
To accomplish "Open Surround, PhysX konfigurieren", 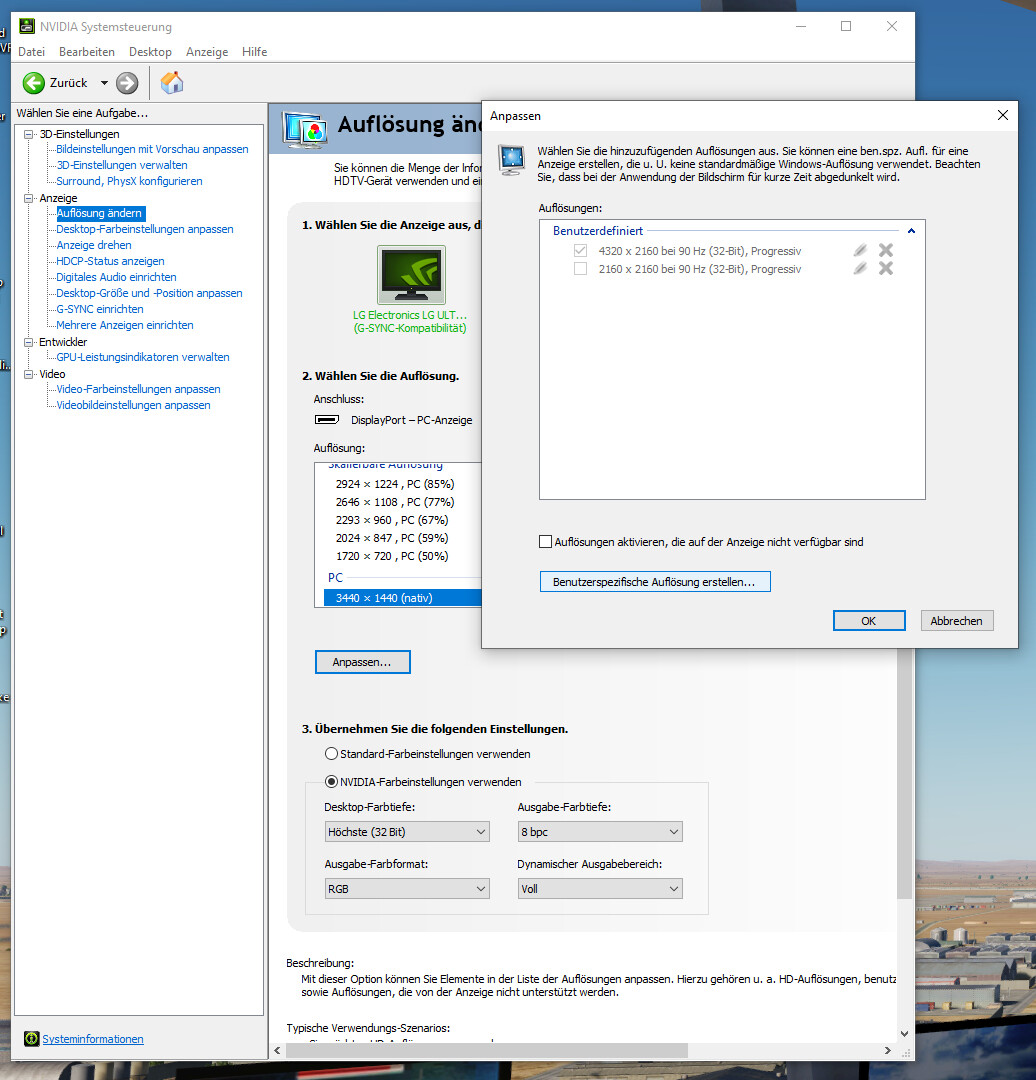I will tap(130, 181).
